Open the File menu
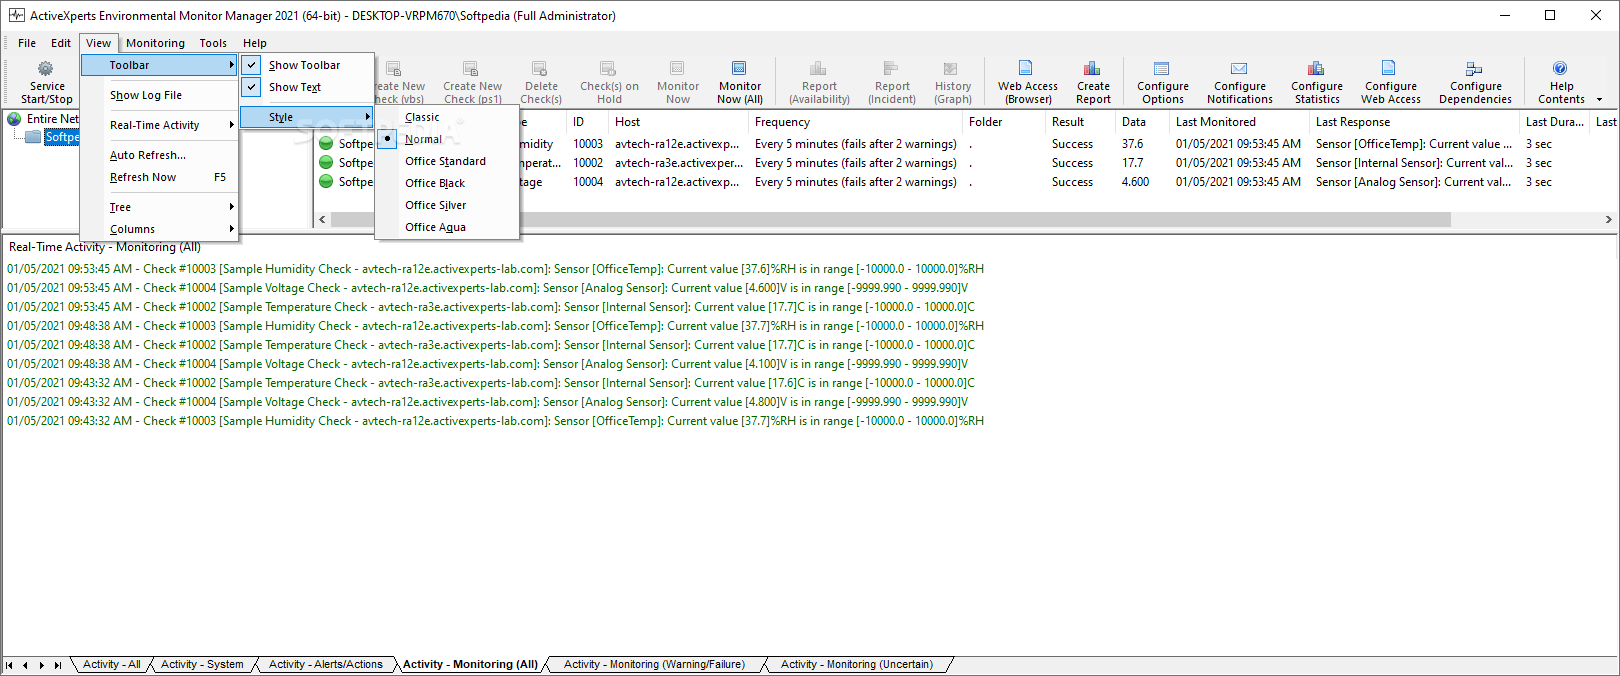The height and width of the screenshot is (676, 1620). point(27,43)
